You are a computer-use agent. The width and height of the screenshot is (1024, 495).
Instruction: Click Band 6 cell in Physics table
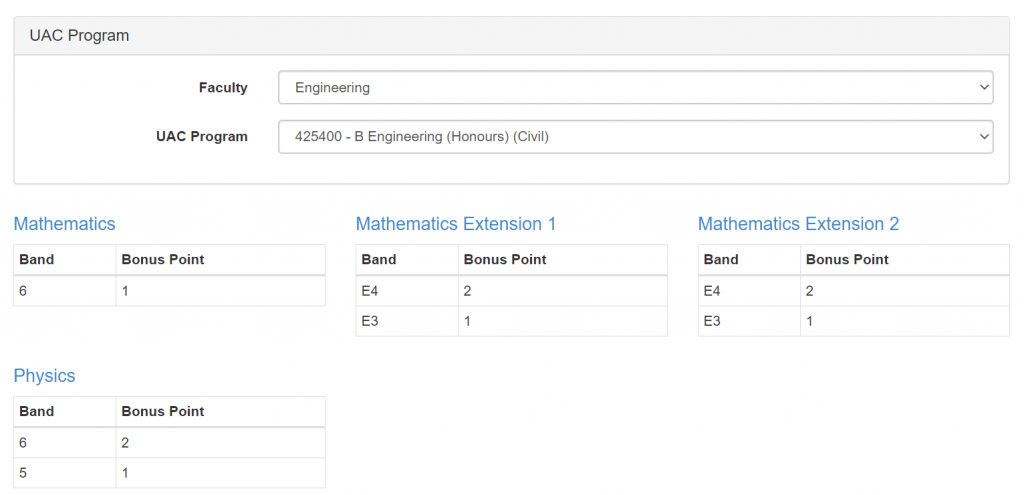coord(24,443)
